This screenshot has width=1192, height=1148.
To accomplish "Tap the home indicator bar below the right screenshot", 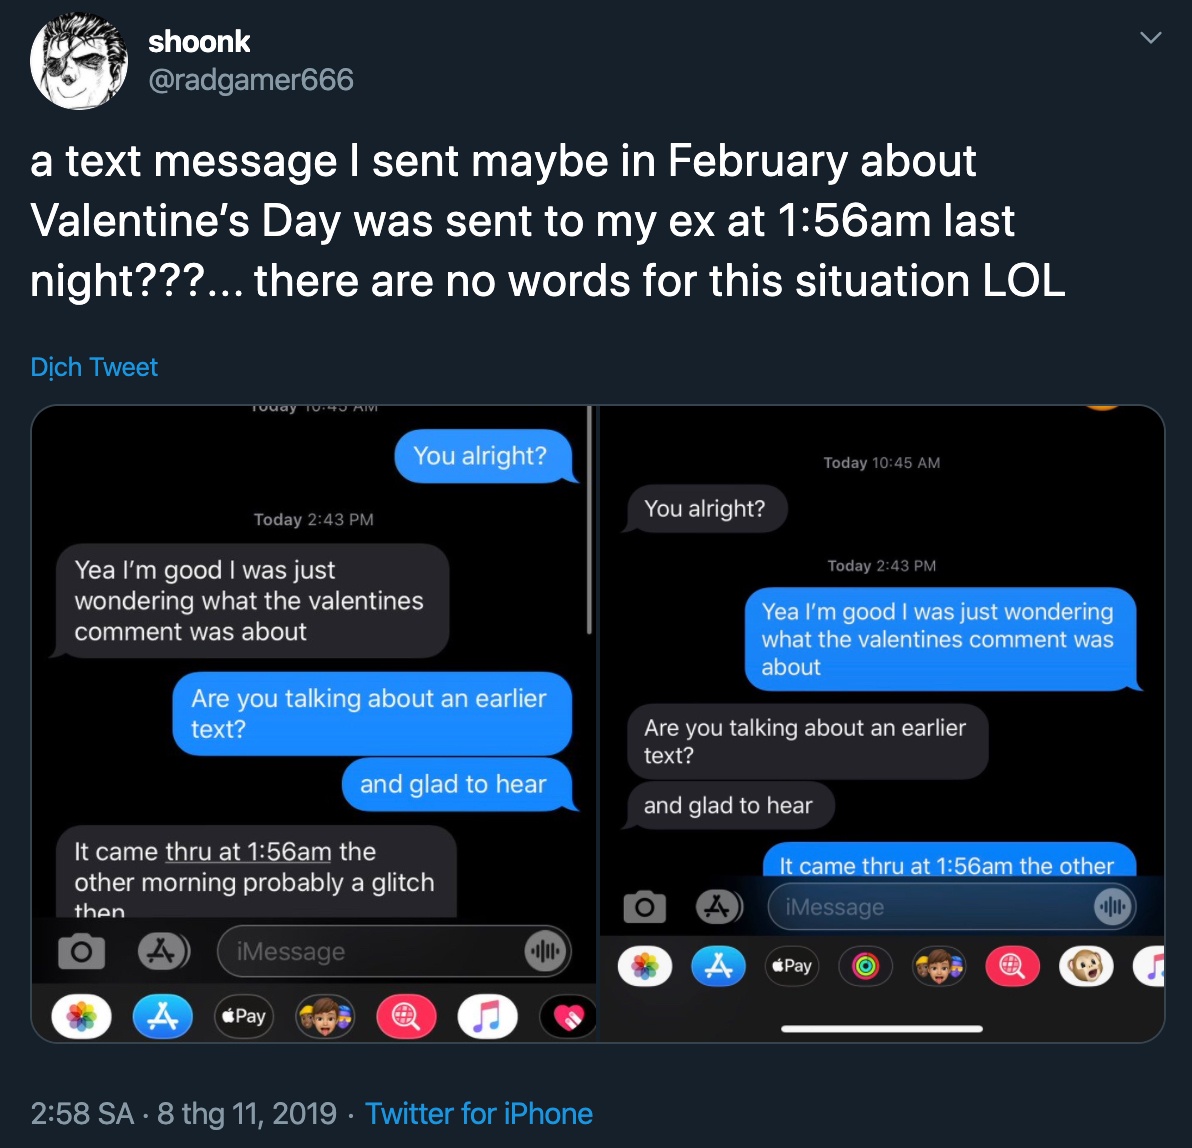I will click(x=881, y=1028).
